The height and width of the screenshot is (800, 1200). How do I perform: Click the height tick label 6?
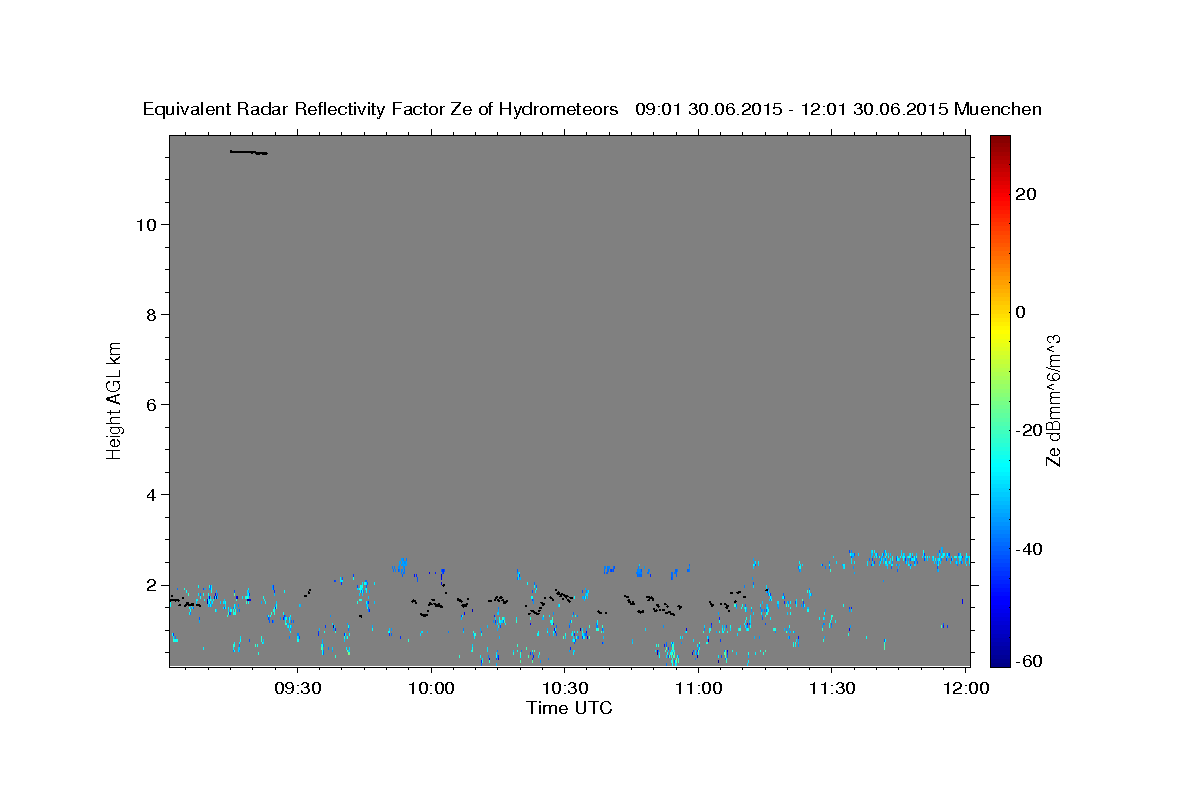151,404
